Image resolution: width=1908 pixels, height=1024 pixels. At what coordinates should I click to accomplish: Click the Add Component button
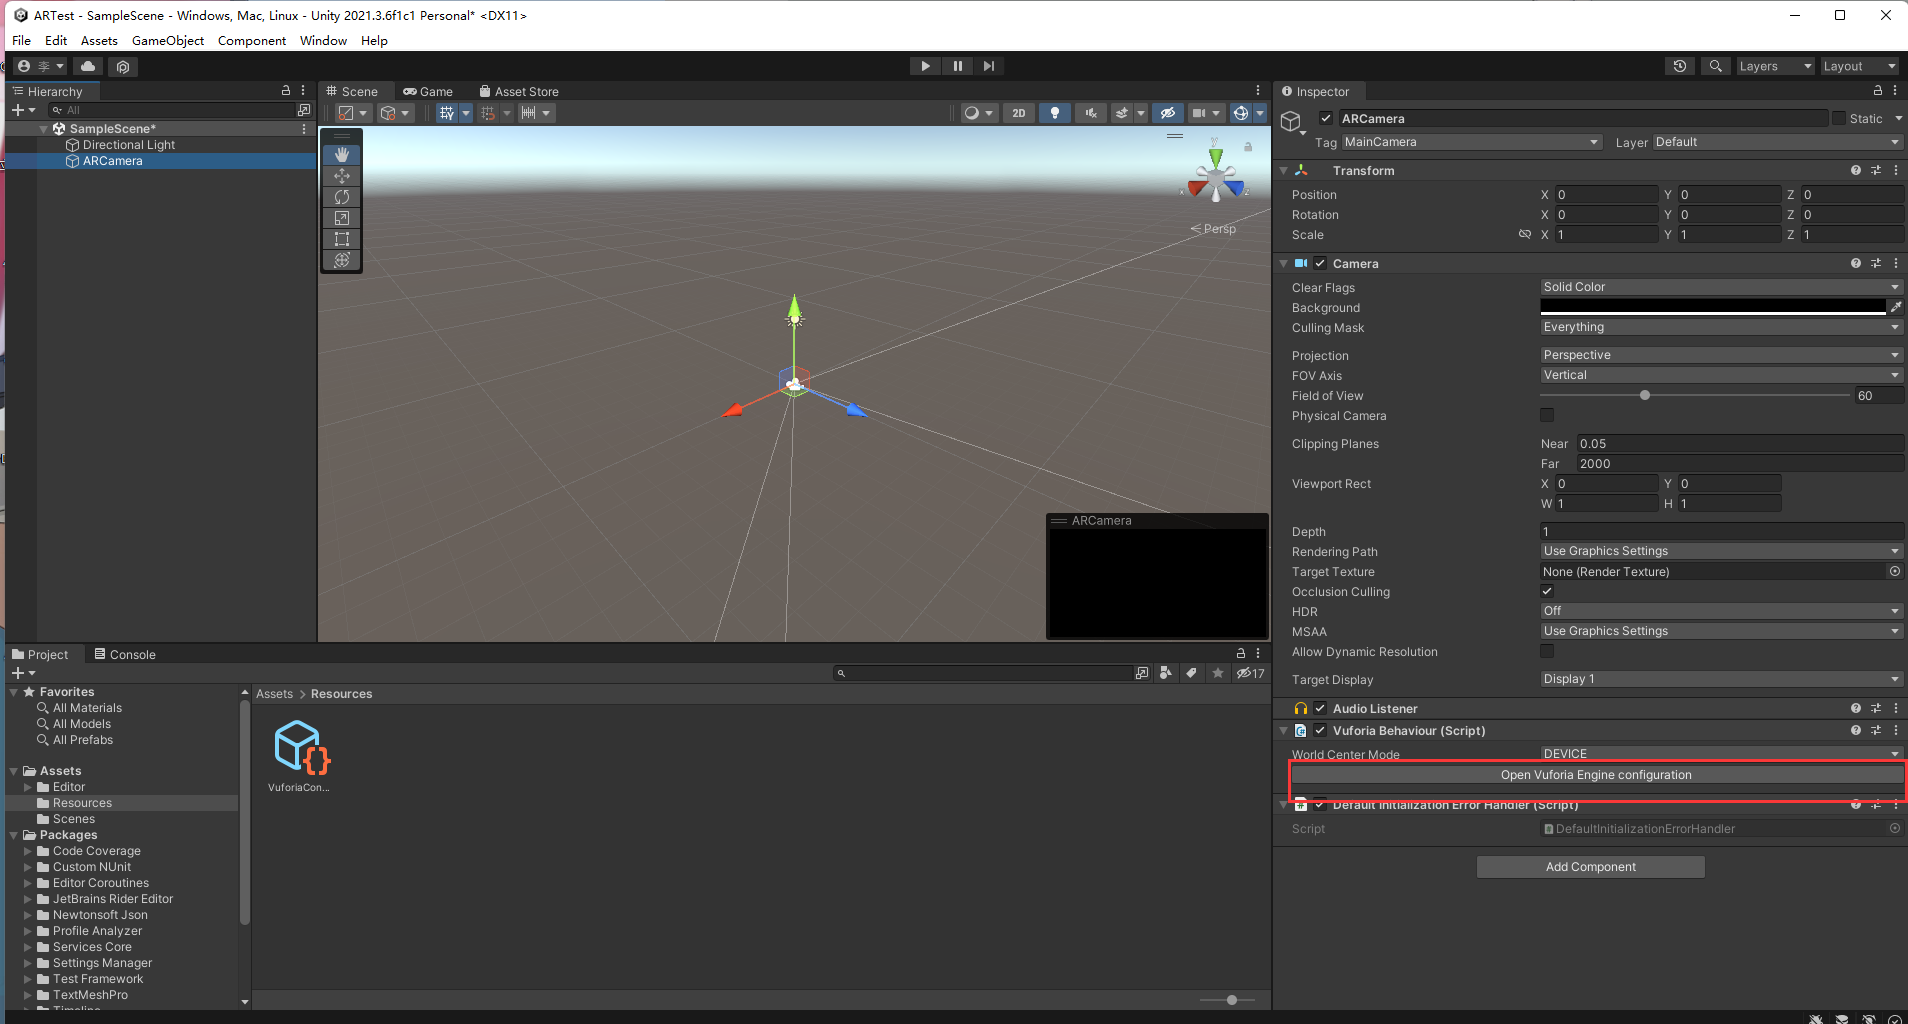click(x=1590, y=867)
